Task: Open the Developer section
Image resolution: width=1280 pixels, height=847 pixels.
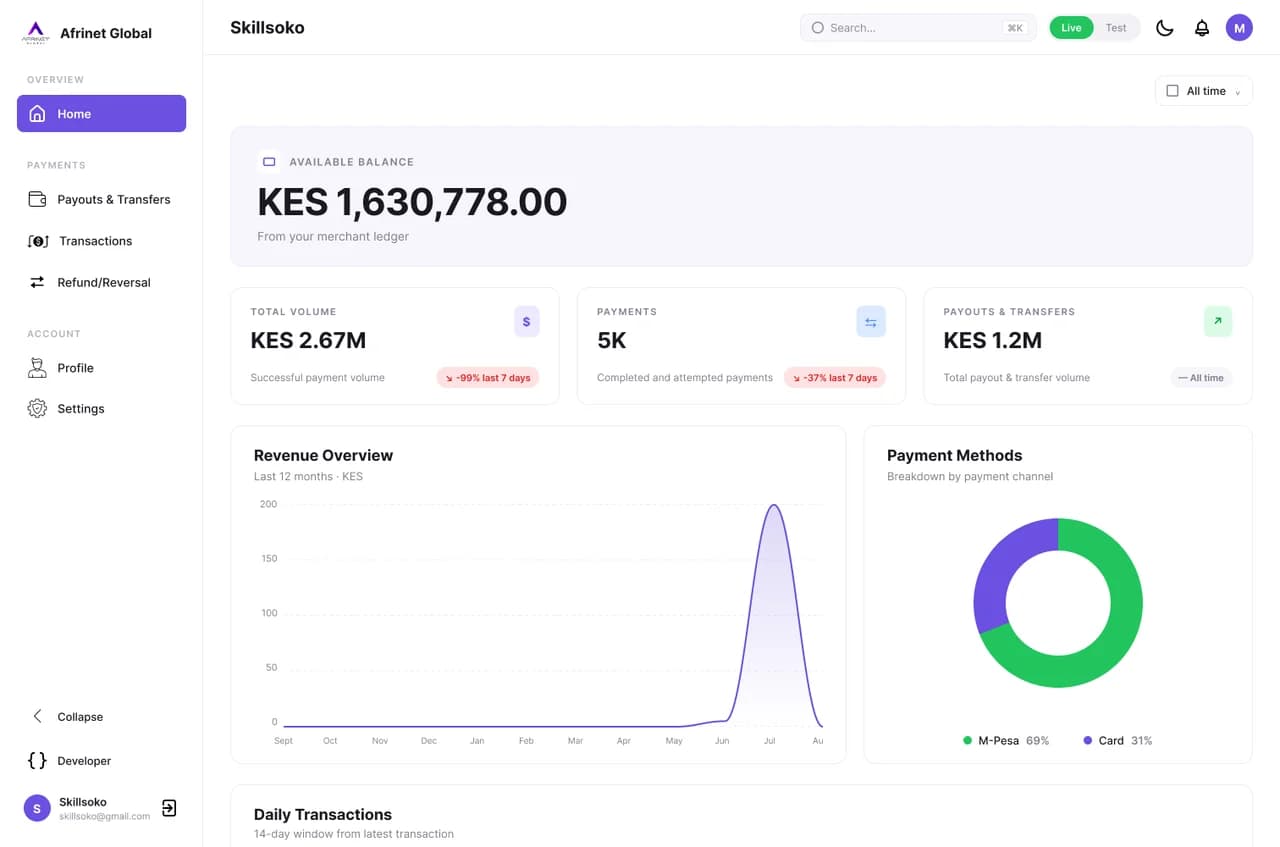Action: [x=101, y=760]
